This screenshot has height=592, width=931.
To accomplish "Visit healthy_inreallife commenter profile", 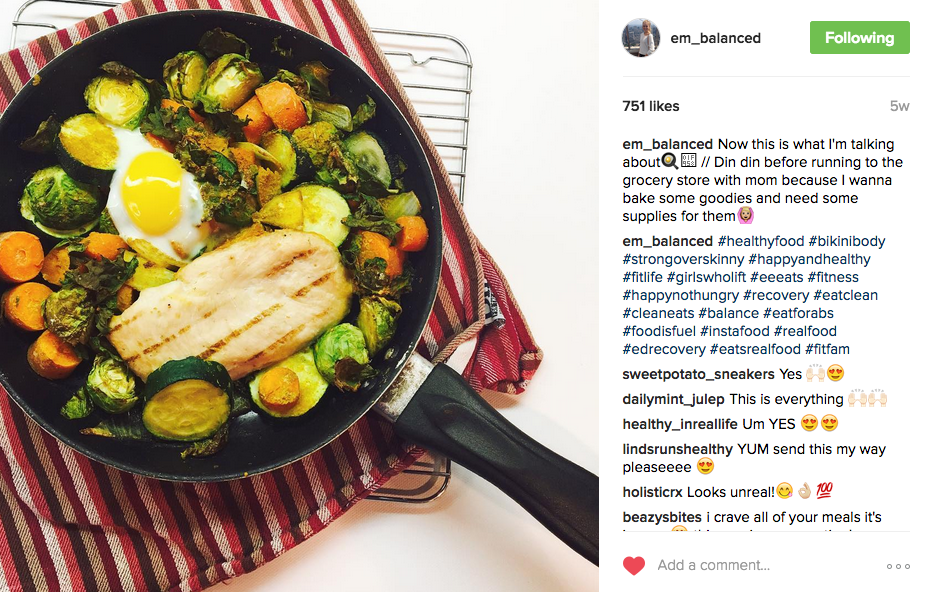I will coord(680,424).
